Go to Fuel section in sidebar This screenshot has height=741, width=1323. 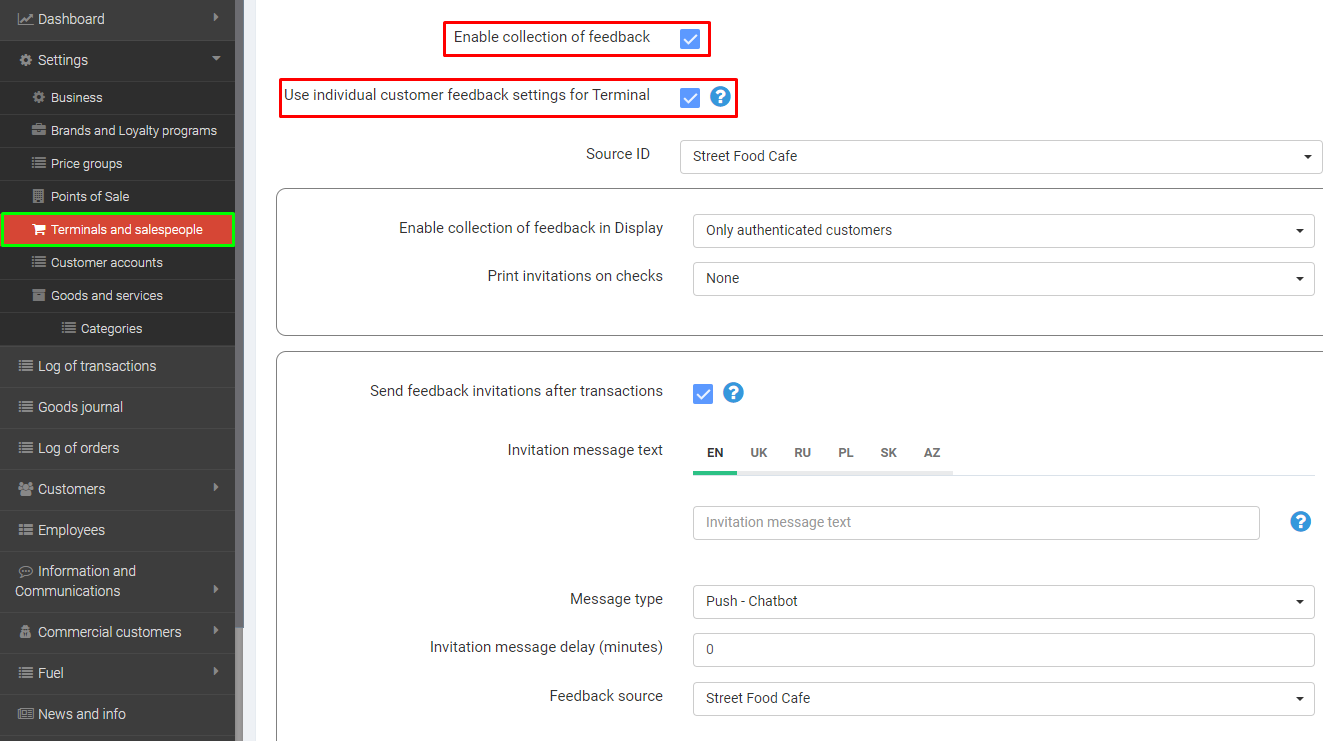(50, 673)
